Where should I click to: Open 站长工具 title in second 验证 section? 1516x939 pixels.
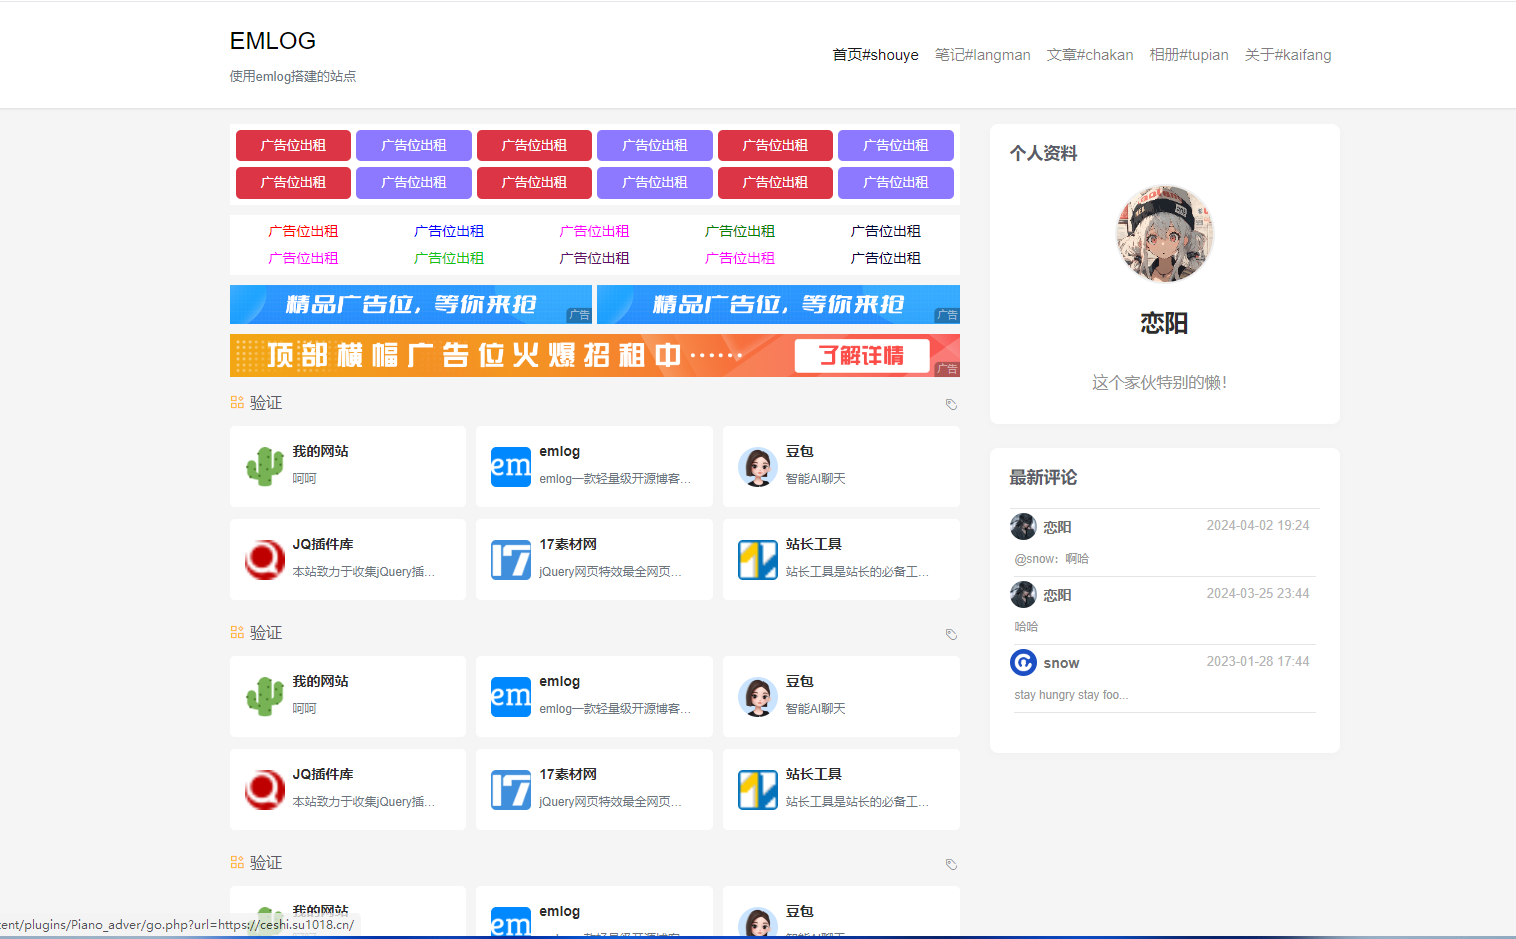click(813, 774)
